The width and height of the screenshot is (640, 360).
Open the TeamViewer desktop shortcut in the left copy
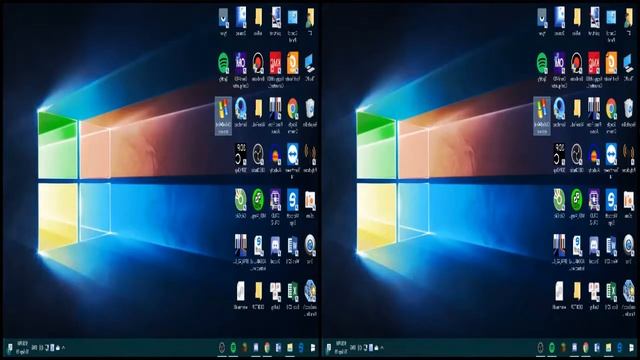[x=292, y=154]
